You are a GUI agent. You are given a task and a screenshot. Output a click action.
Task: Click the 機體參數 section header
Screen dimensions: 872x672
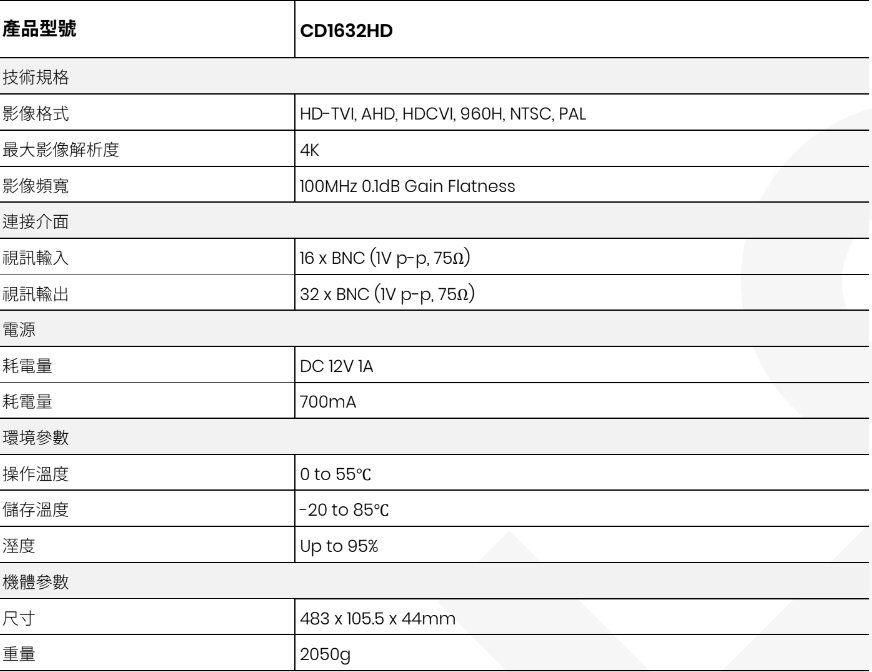pos(434,582)
